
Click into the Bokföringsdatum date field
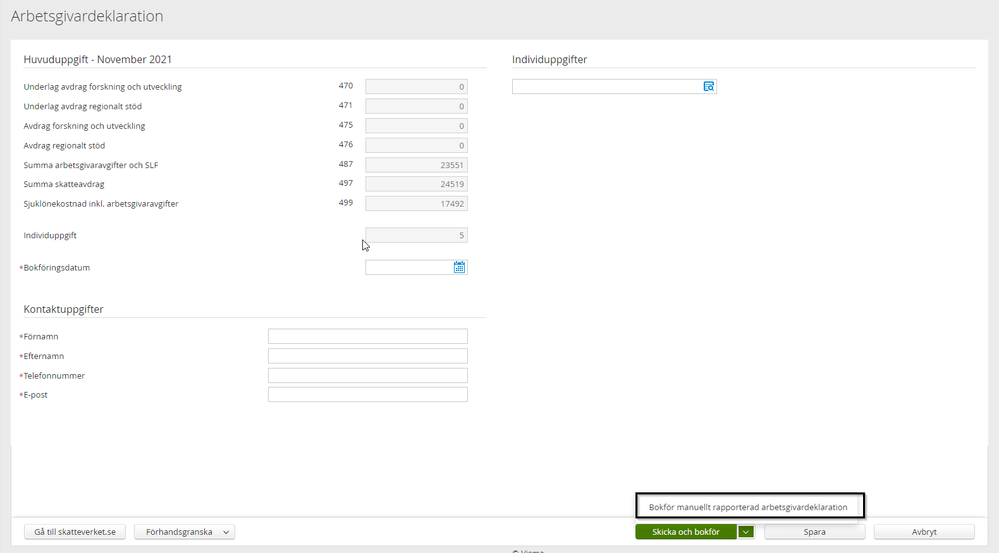click(409, 267)
